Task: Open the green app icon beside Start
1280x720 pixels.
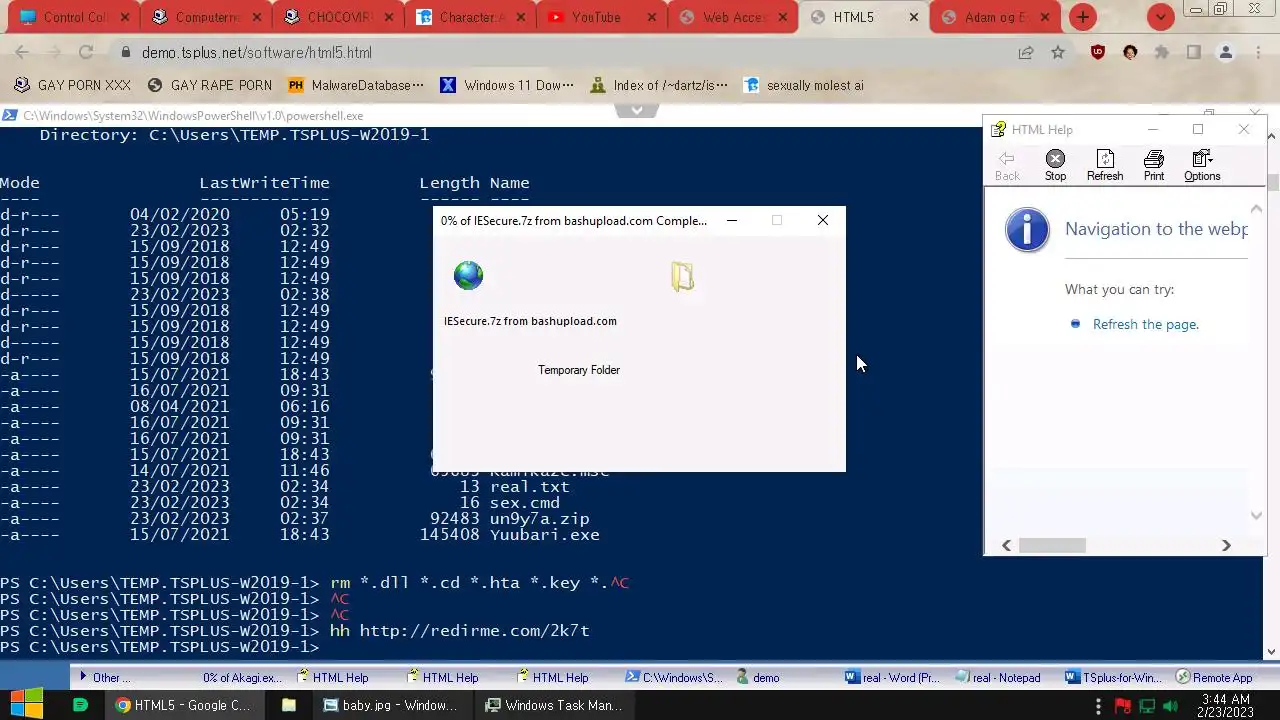Action: (x=81, y=705)
